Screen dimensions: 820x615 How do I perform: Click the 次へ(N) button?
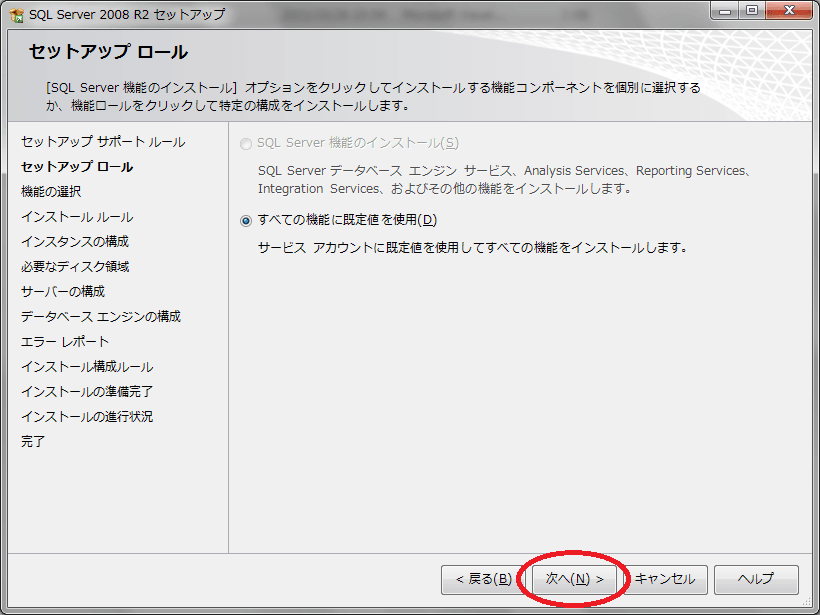tap(573, 580)
